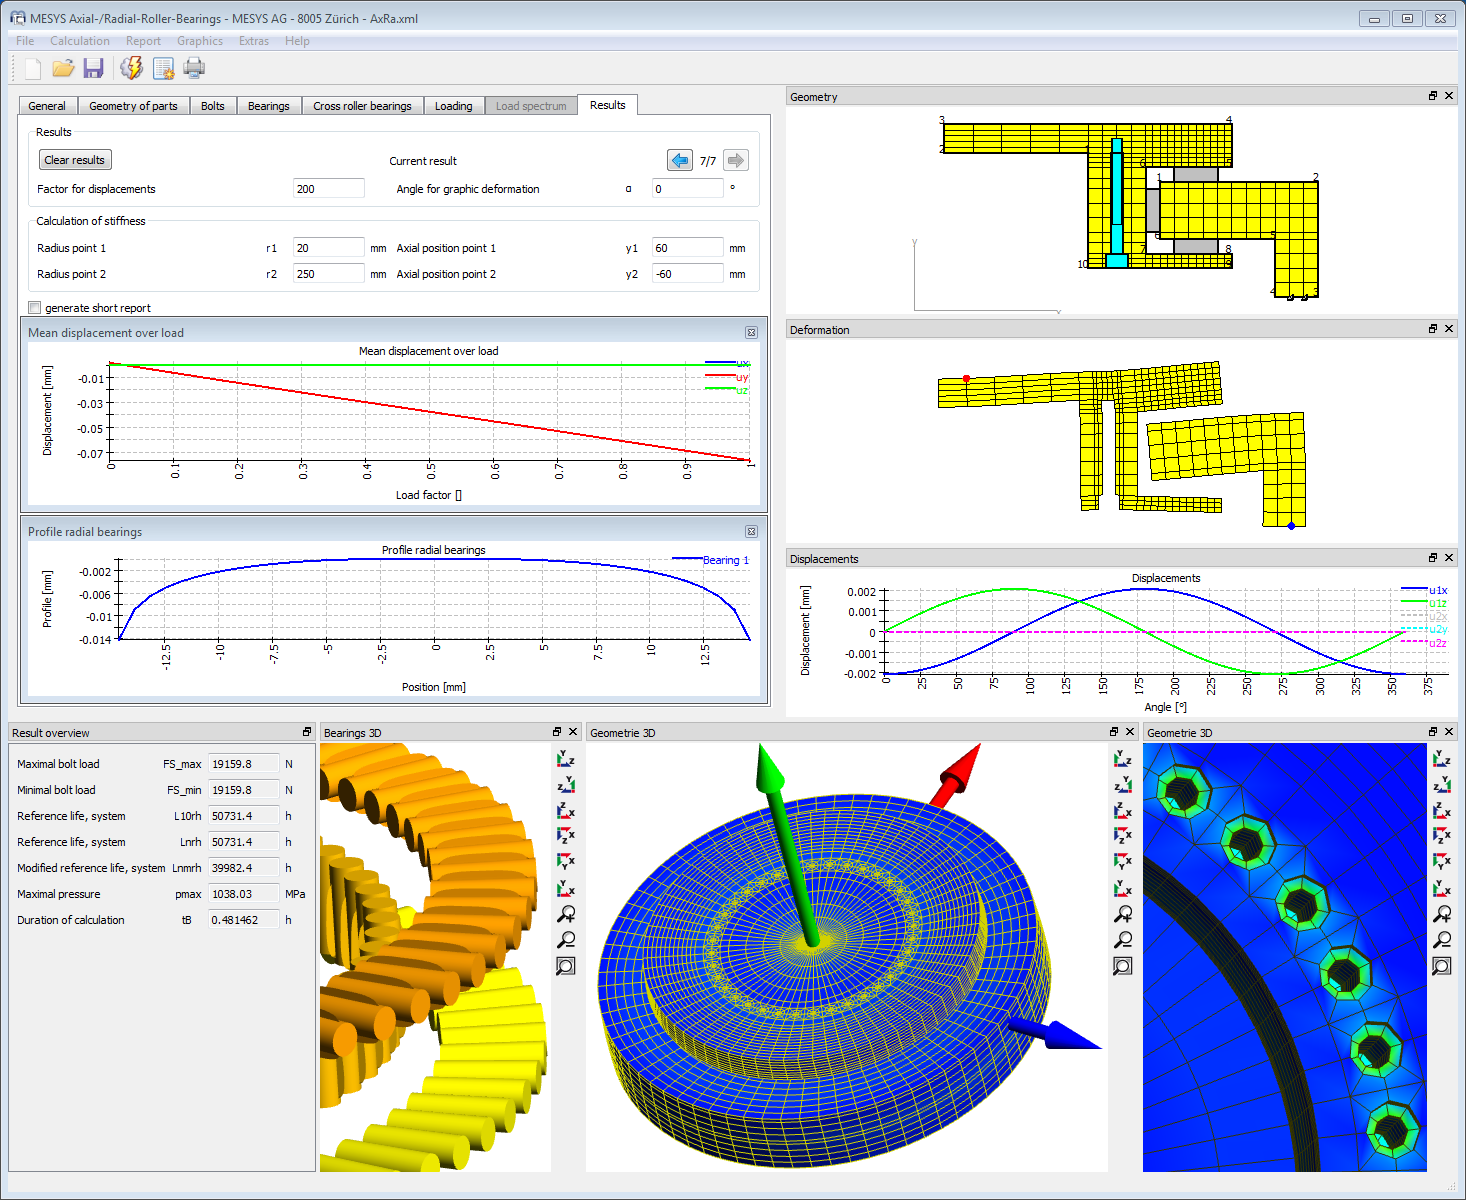Fit the blue disc 3D view to window
The image size is (1466, 1200).
1123,966
